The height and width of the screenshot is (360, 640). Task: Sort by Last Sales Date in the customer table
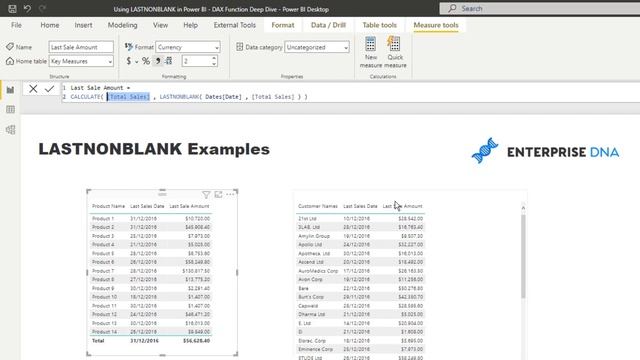coord(360,207)
